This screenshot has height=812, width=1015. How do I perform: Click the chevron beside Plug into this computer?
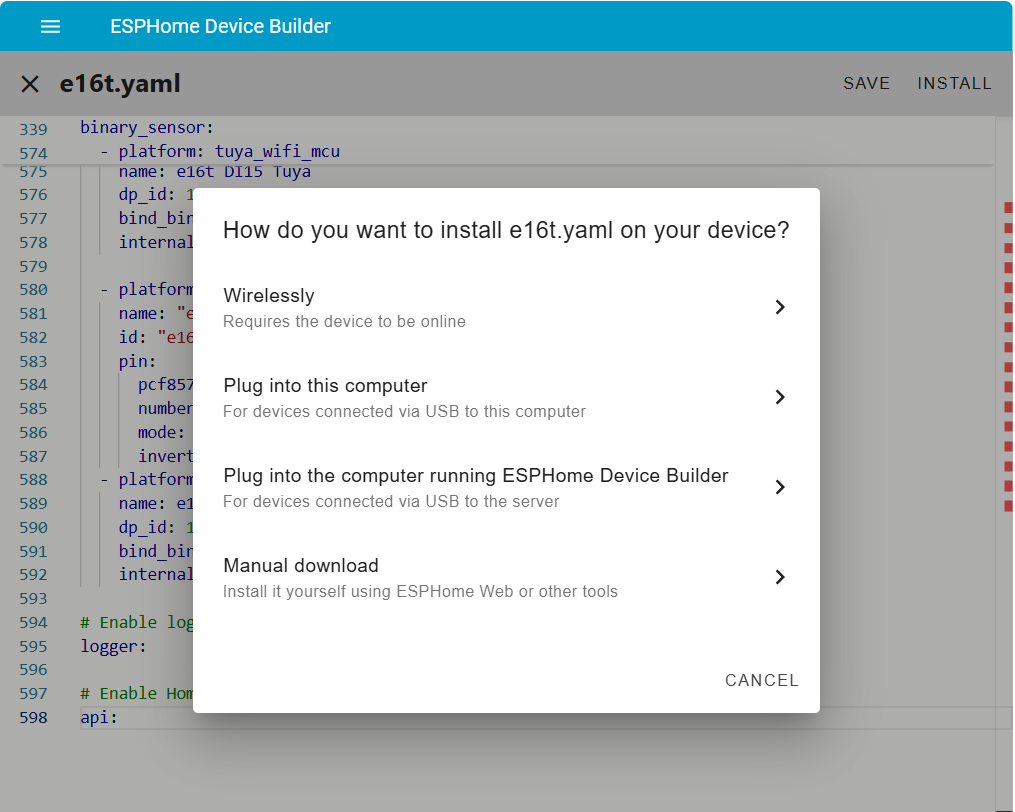tap(780, 397)
